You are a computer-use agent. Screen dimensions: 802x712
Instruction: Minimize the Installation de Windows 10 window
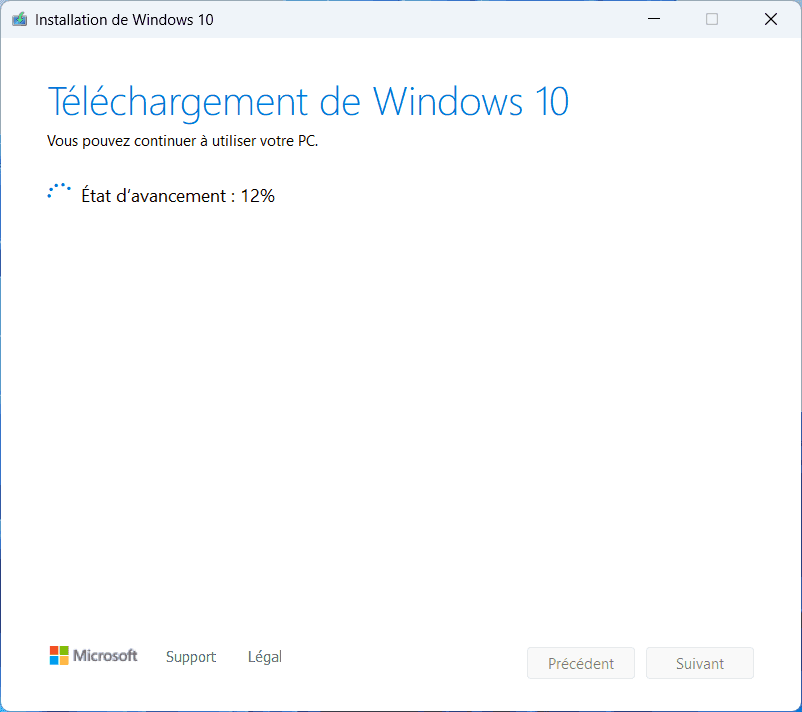654,19
